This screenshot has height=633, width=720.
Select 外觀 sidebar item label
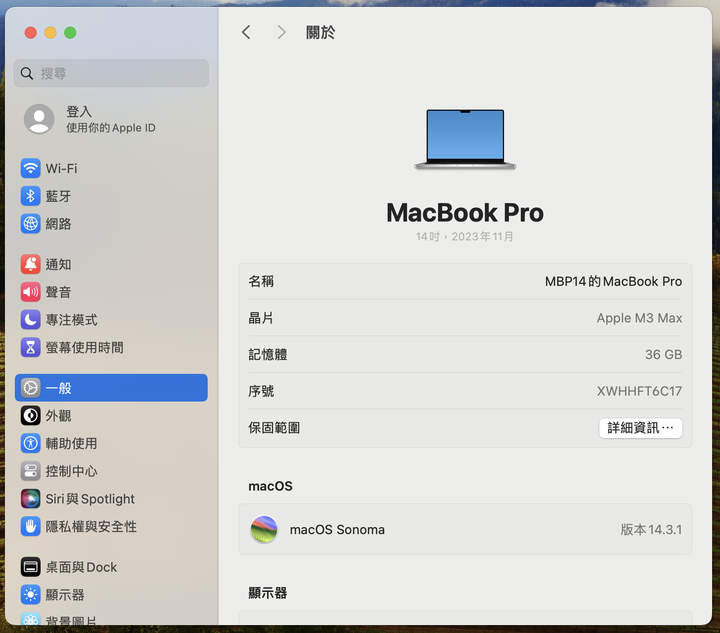[58, 415]
